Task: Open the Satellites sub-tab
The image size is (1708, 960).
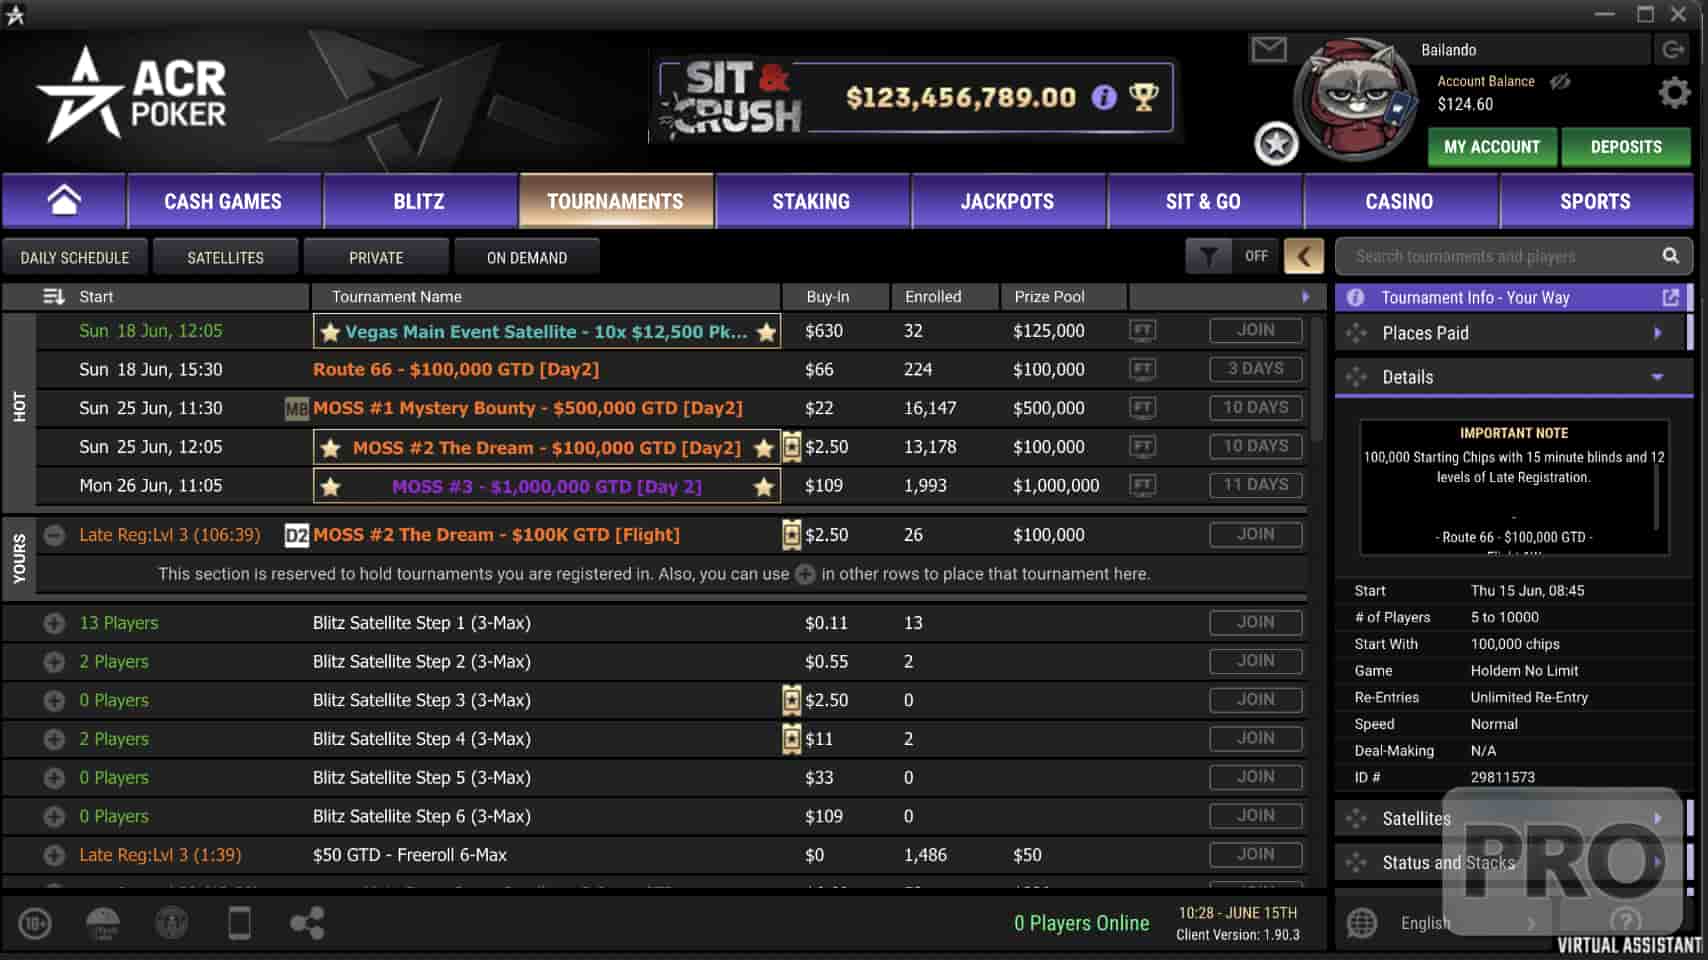Action: click(226, 257)
